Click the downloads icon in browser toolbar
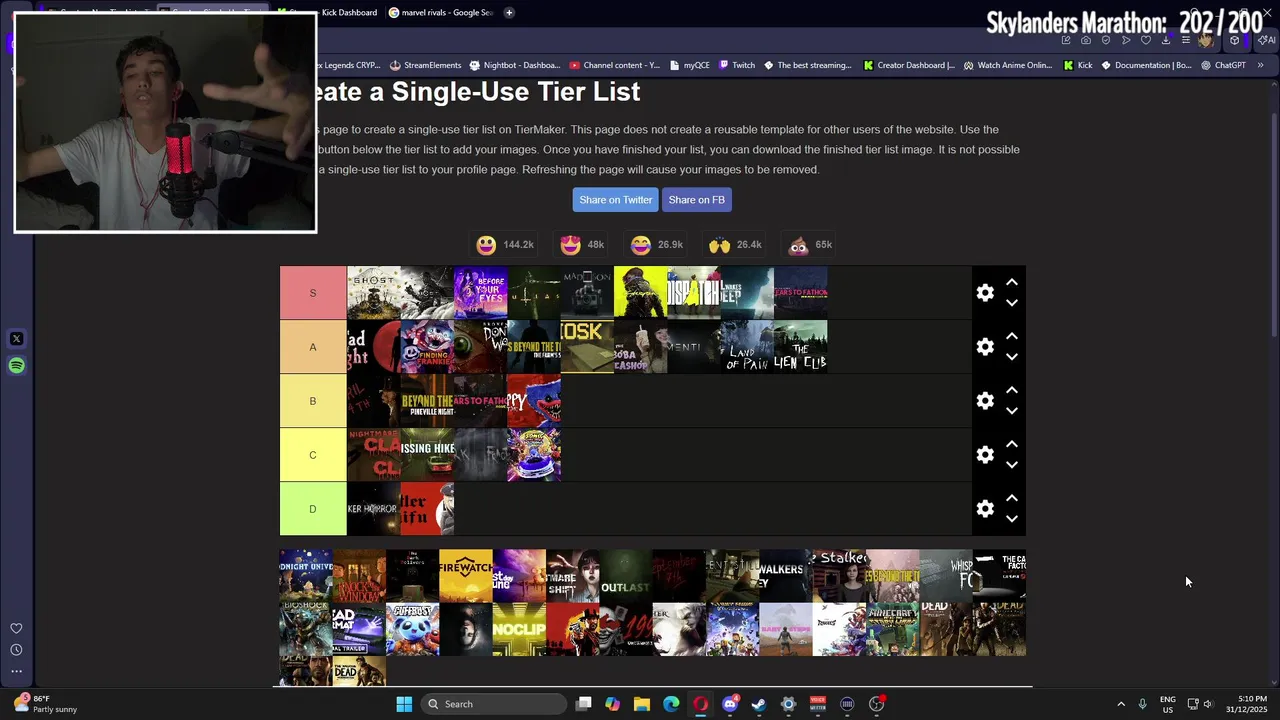 click(1166, 40)
